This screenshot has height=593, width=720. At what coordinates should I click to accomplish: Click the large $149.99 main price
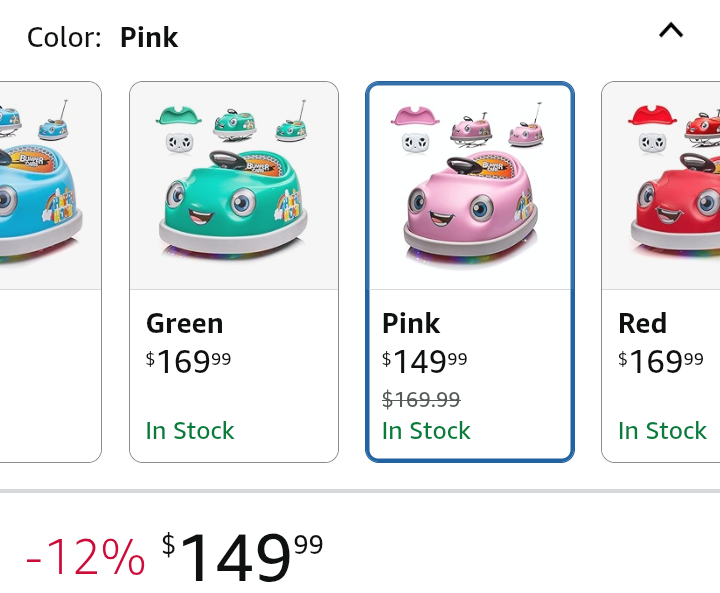(x=243, y=555)
